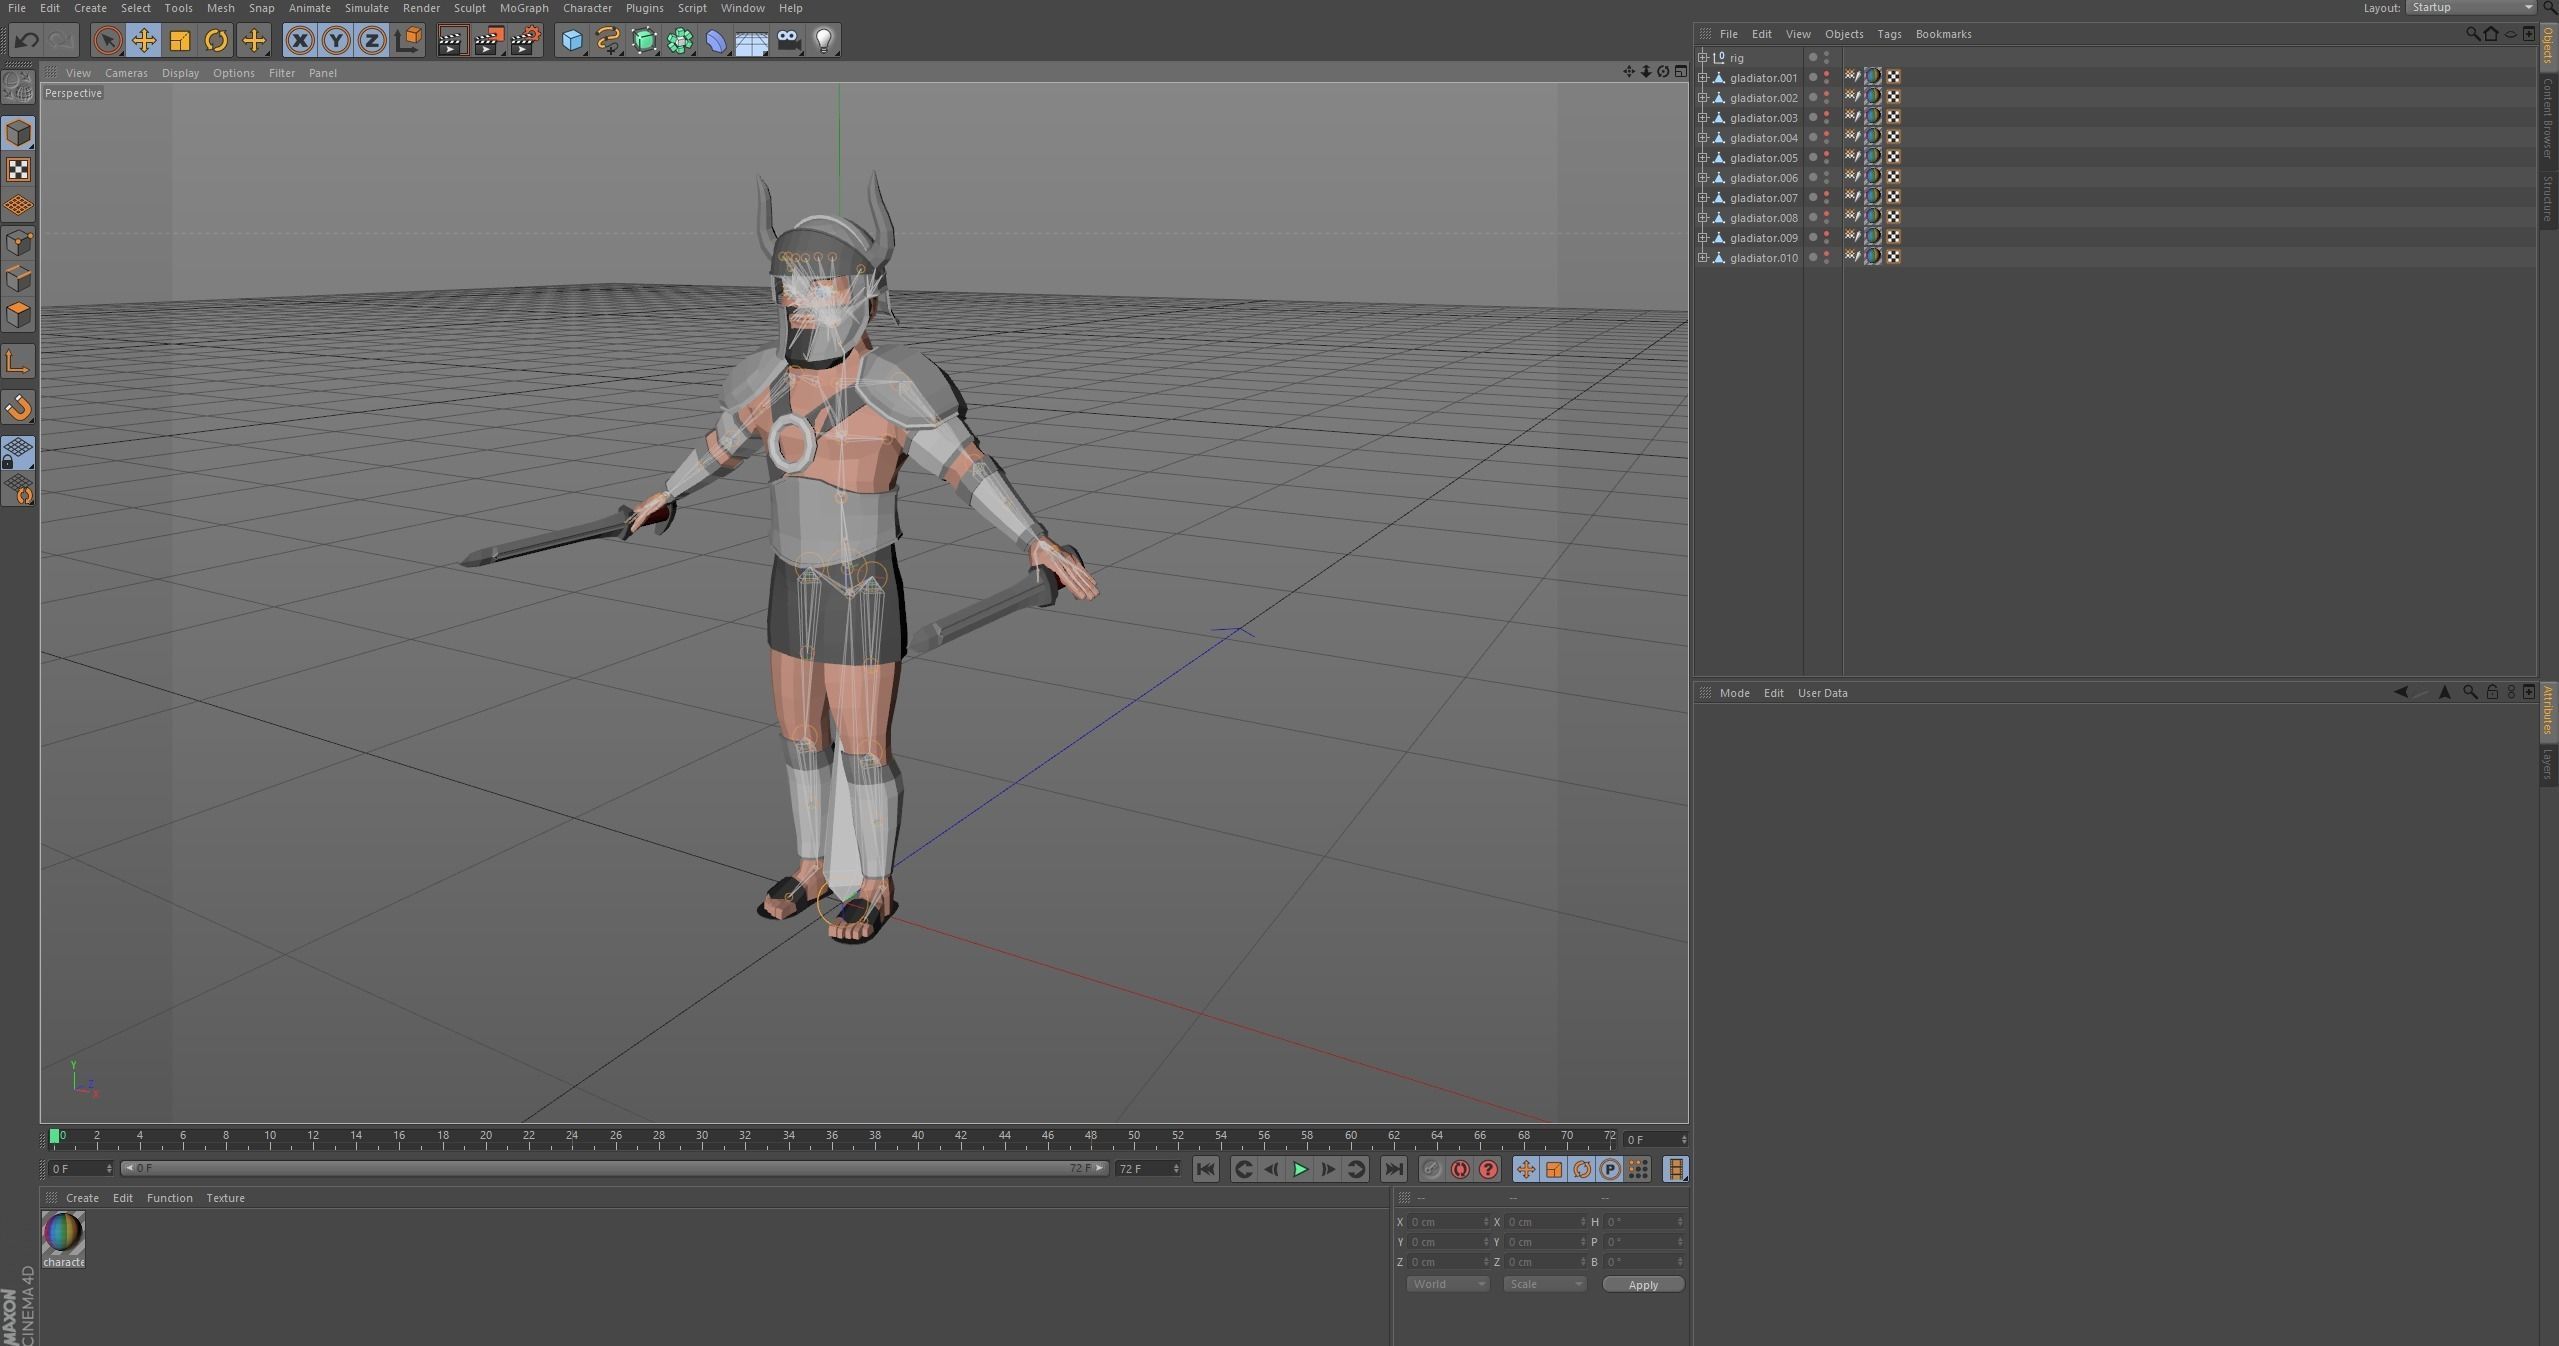Open the viewport Display menu
2559x1346 pixels.
click(180, 73)
